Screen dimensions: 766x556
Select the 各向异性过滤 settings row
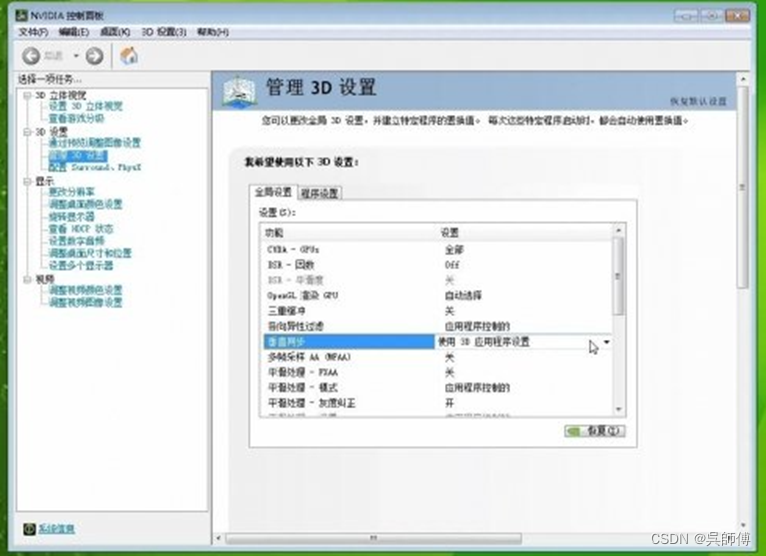(437, 326)
